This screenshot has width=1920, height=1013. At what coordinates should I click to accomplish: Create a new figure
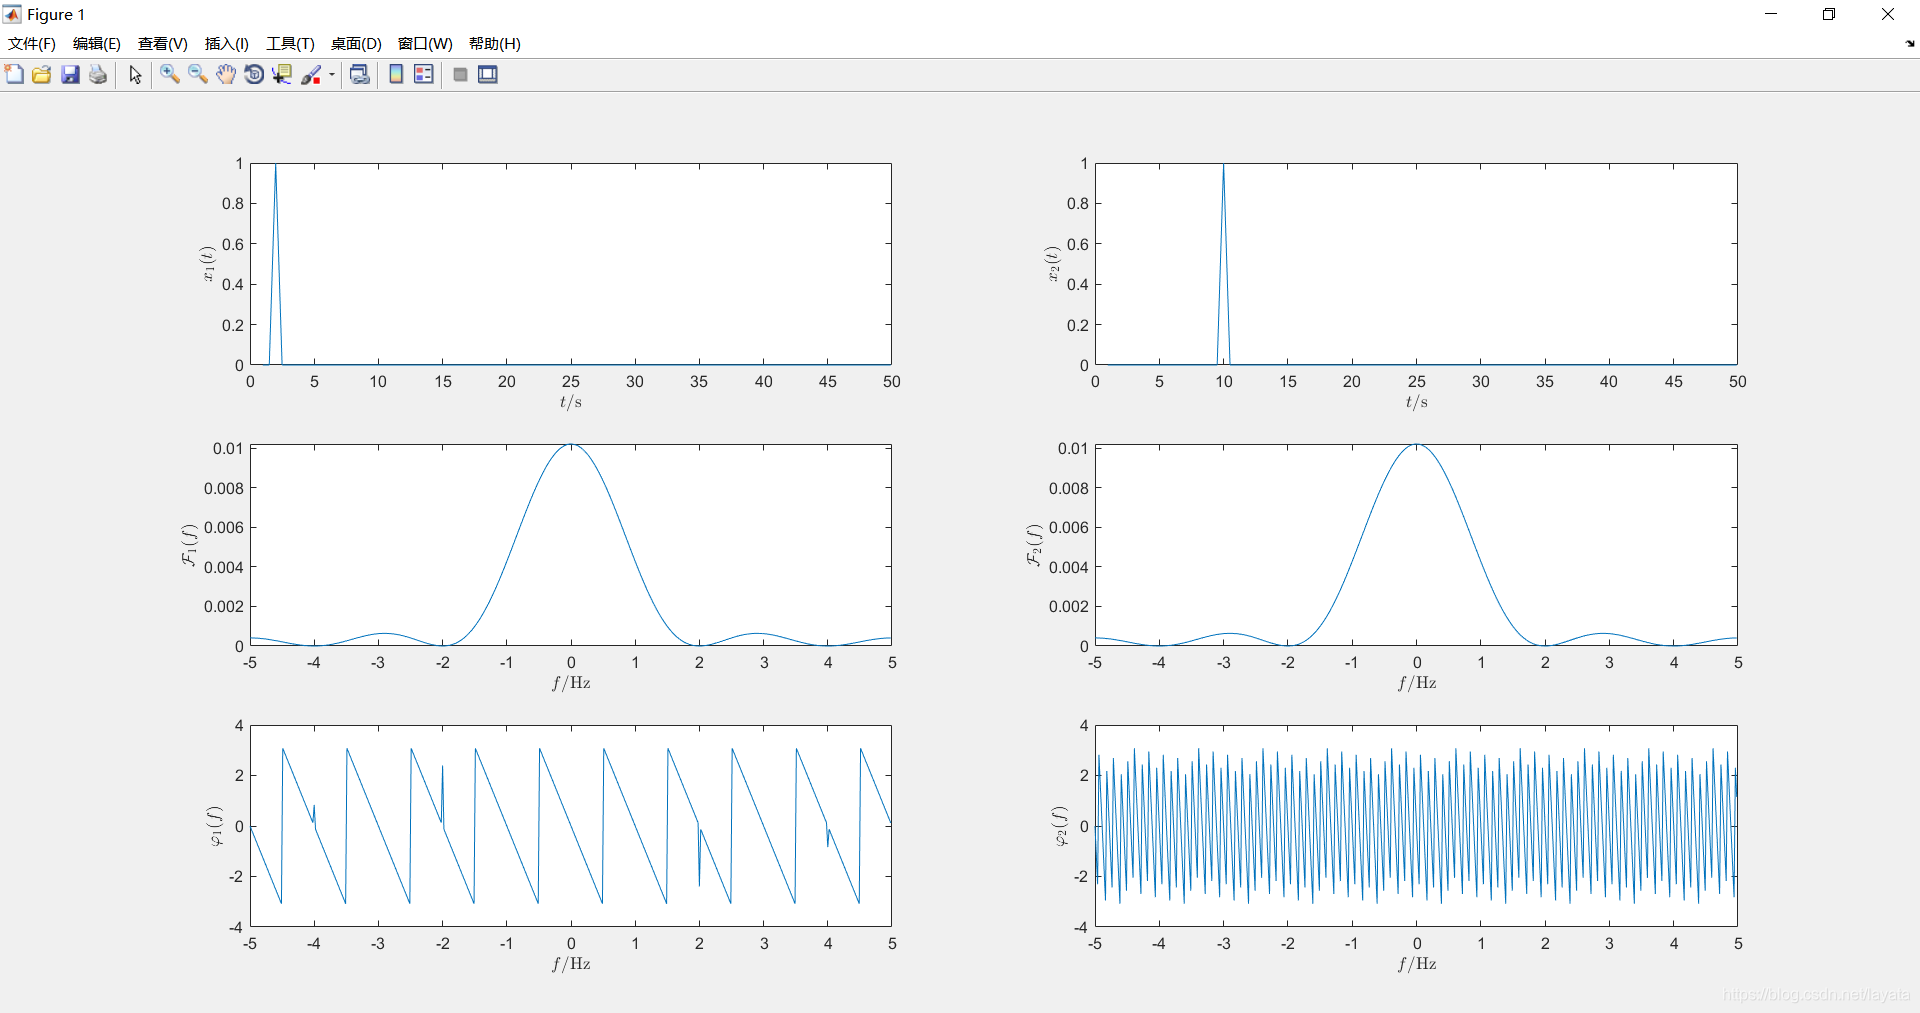14,75
